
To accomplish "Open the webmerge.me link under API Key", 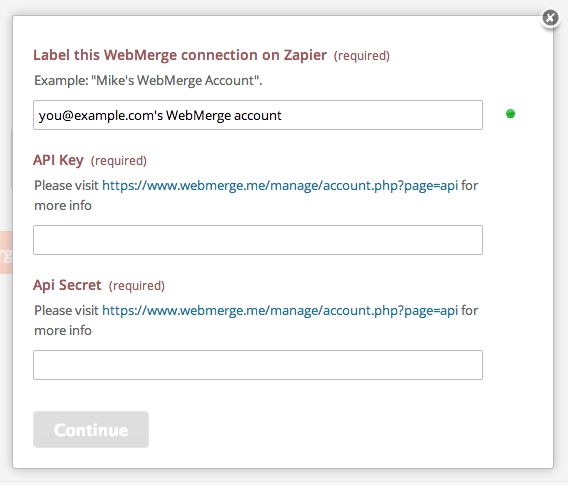I will tap(280, 185).
